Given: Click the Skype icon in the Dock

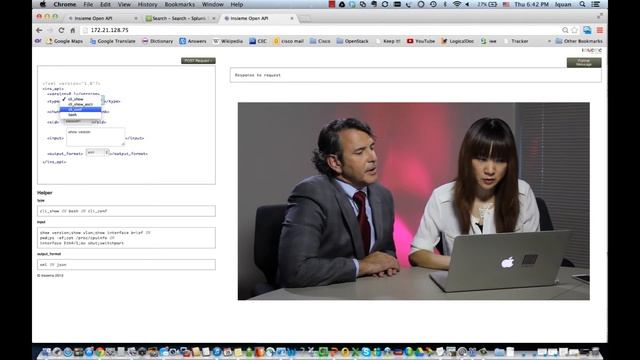Looking at the screenshot, I should [x=366, y=352].
